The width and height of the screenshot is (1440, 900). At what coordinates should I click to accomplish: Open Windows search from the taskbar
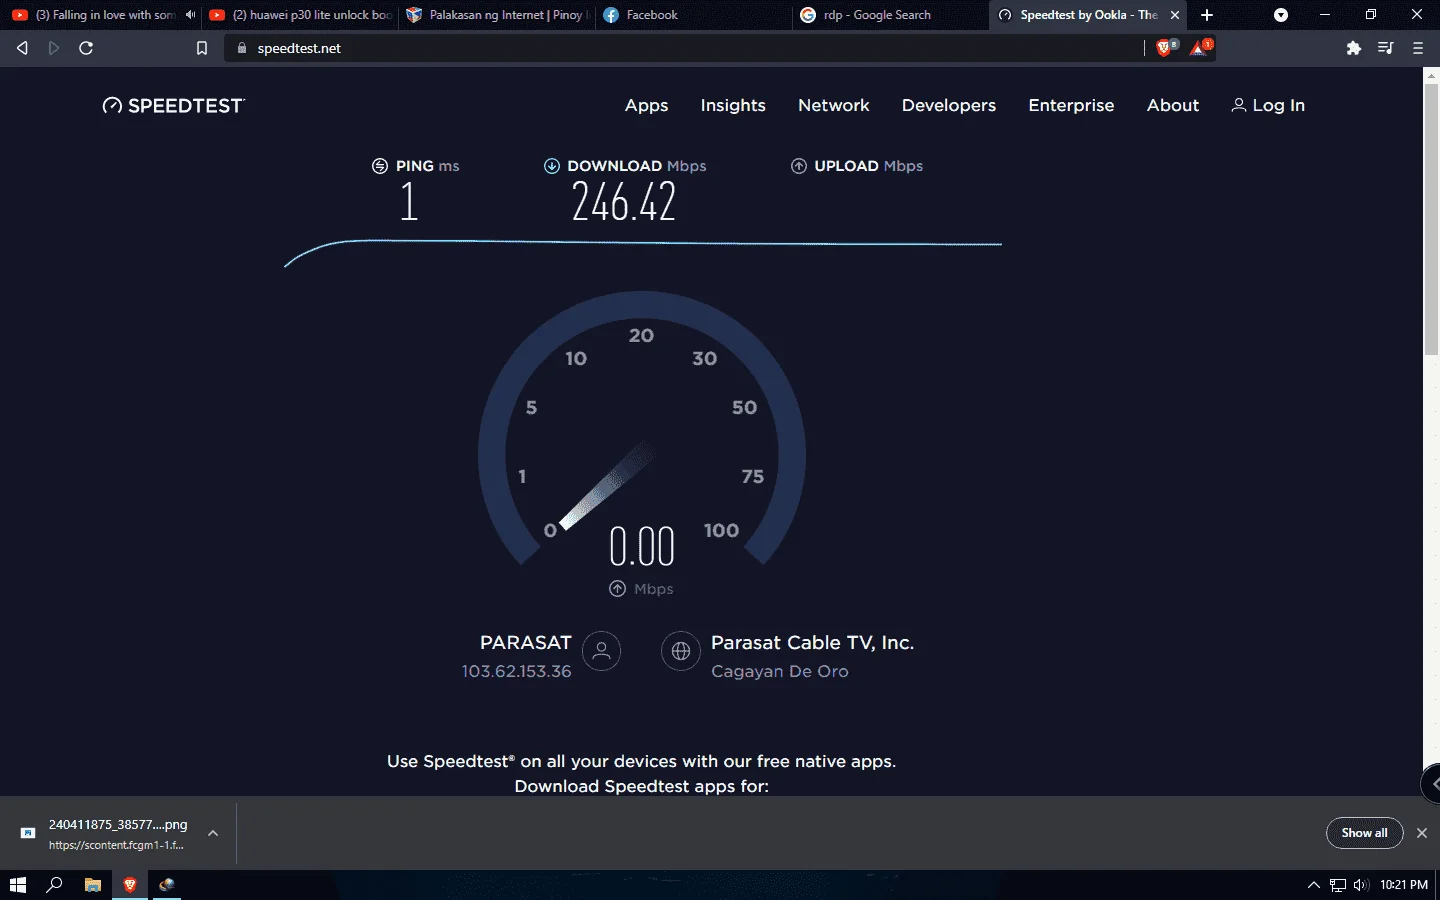coord(55,885)
